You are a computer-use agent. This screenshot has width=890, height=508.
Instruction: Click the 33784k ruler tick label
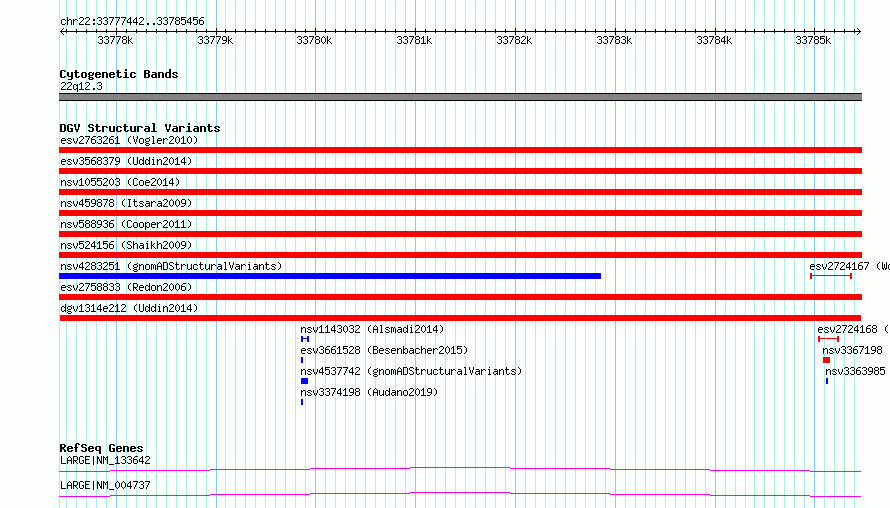pyautogui.click(x=714, y=40)
